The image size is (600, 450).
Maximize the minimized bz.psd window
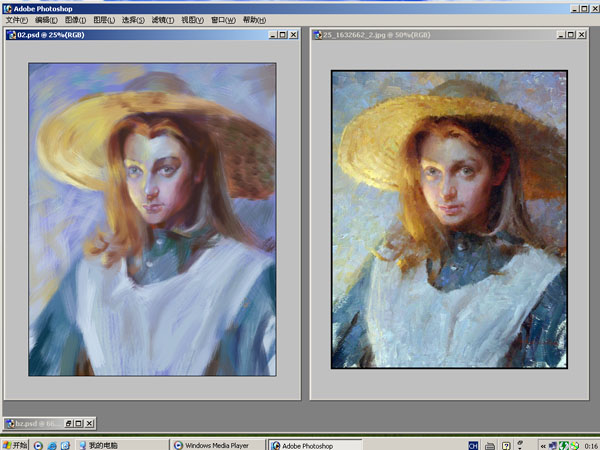(x=78, y=423)
